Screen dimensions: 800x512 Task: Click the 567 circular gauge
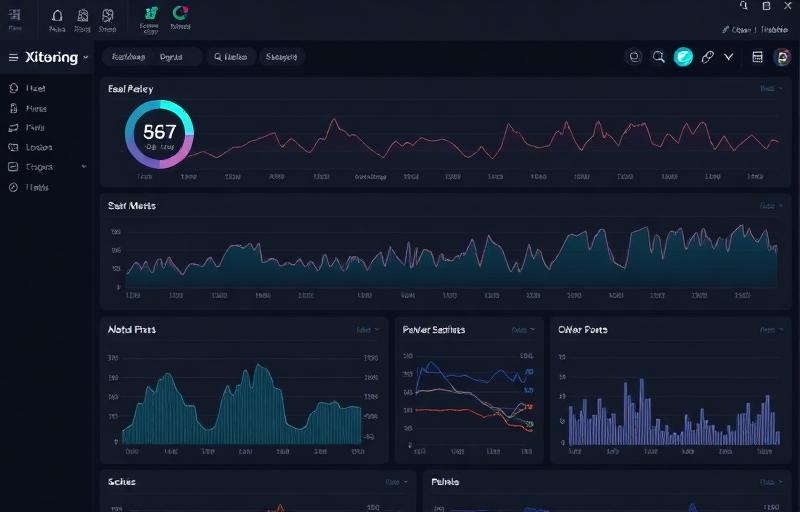(159, 134)
